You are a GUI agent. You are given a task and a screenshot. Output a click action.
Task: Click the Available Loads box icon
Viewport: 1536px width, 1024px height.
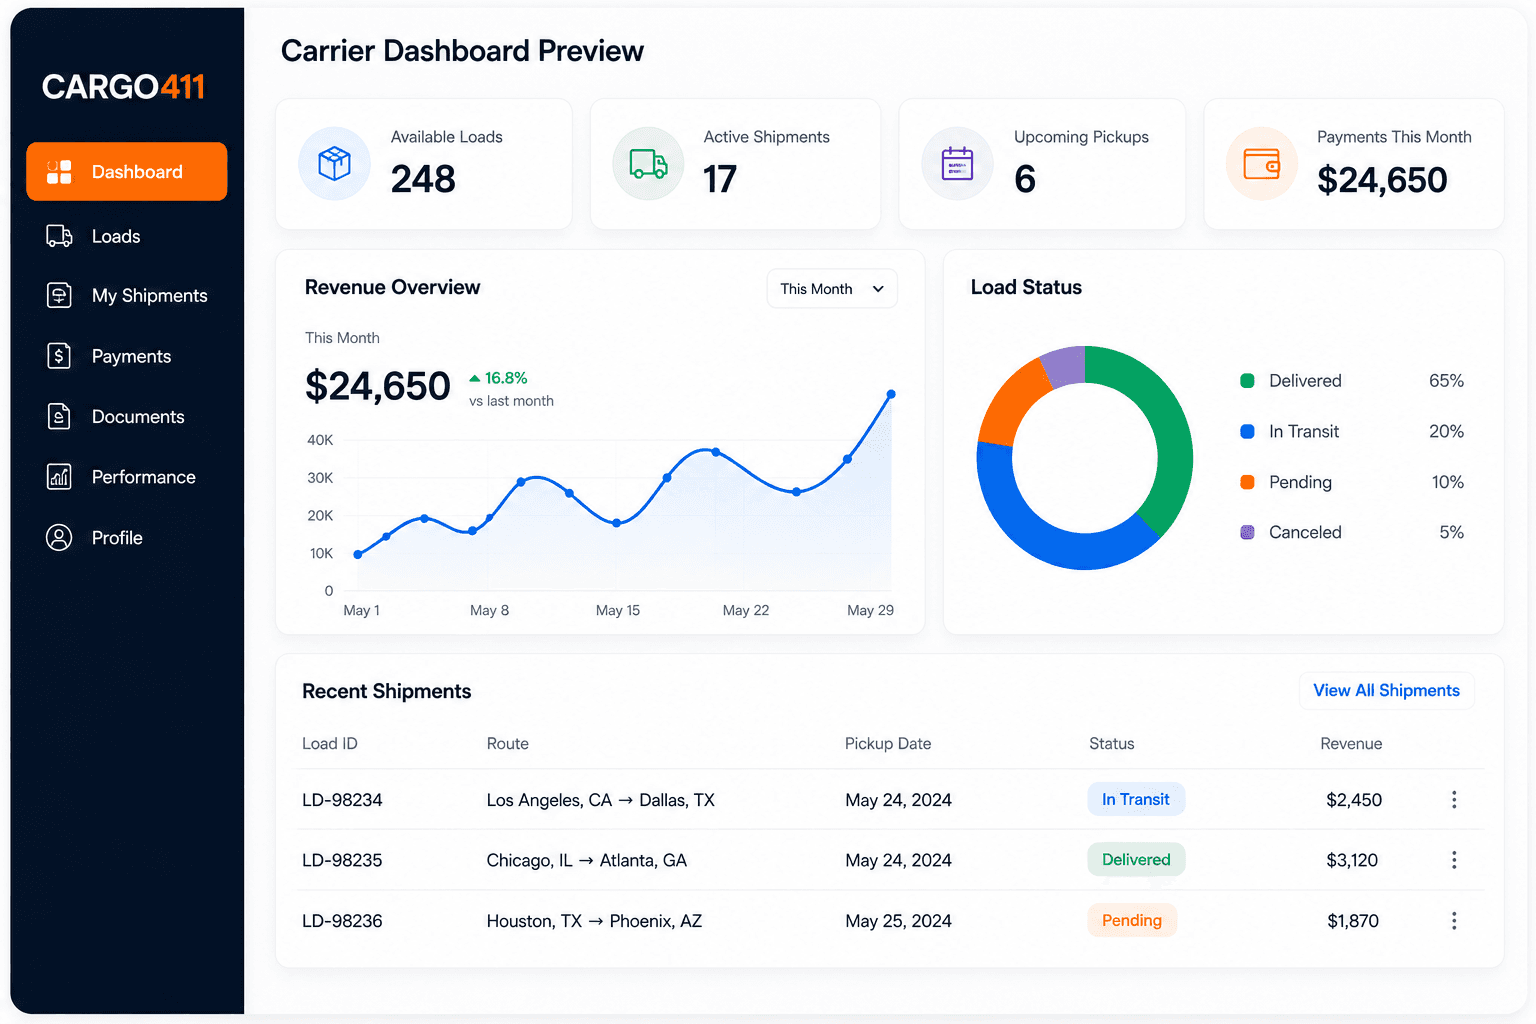click(334, 163)
